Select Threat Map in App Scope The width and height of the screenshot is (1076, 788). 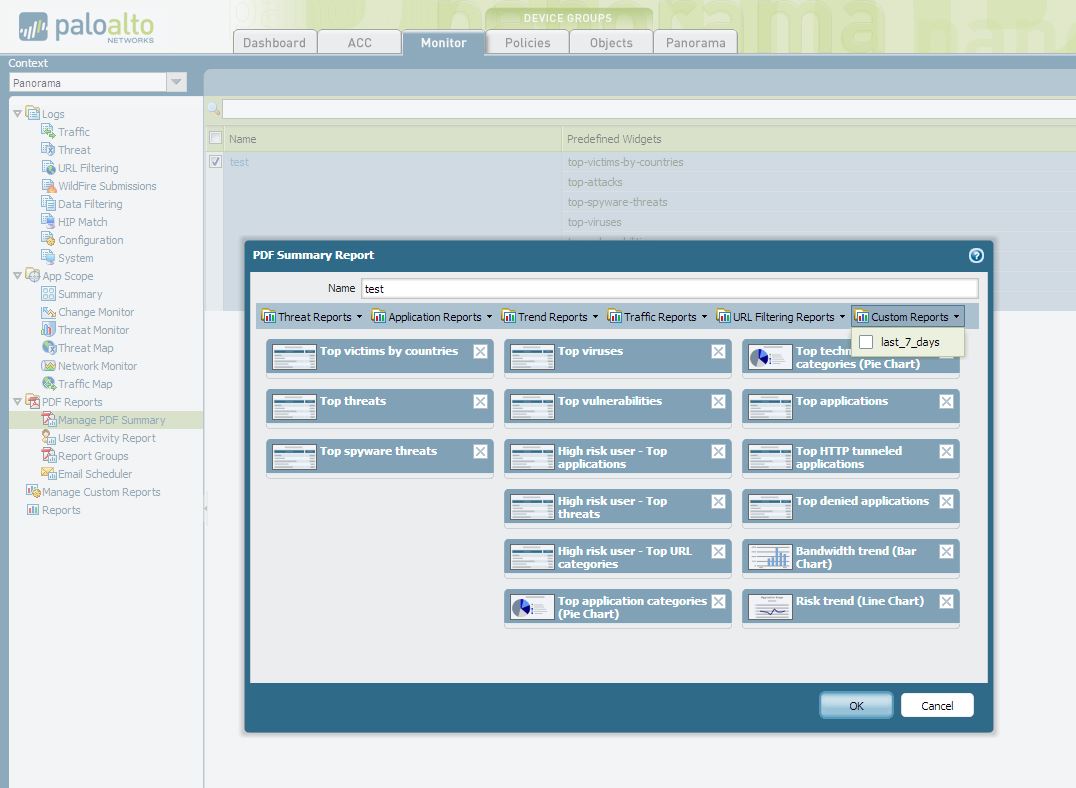[x=85, y=348]
